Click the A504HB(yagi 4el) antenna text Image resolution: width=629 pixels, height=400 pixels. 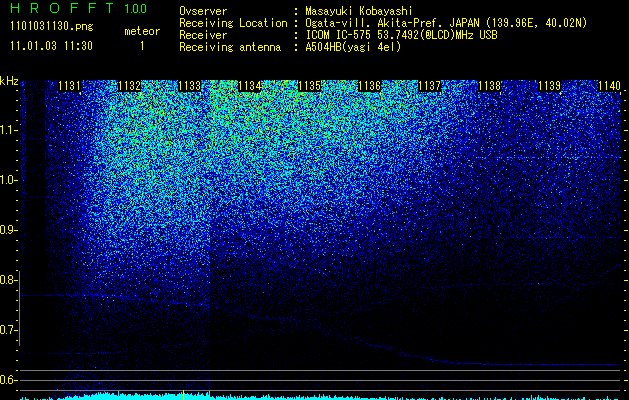[353, 47]
